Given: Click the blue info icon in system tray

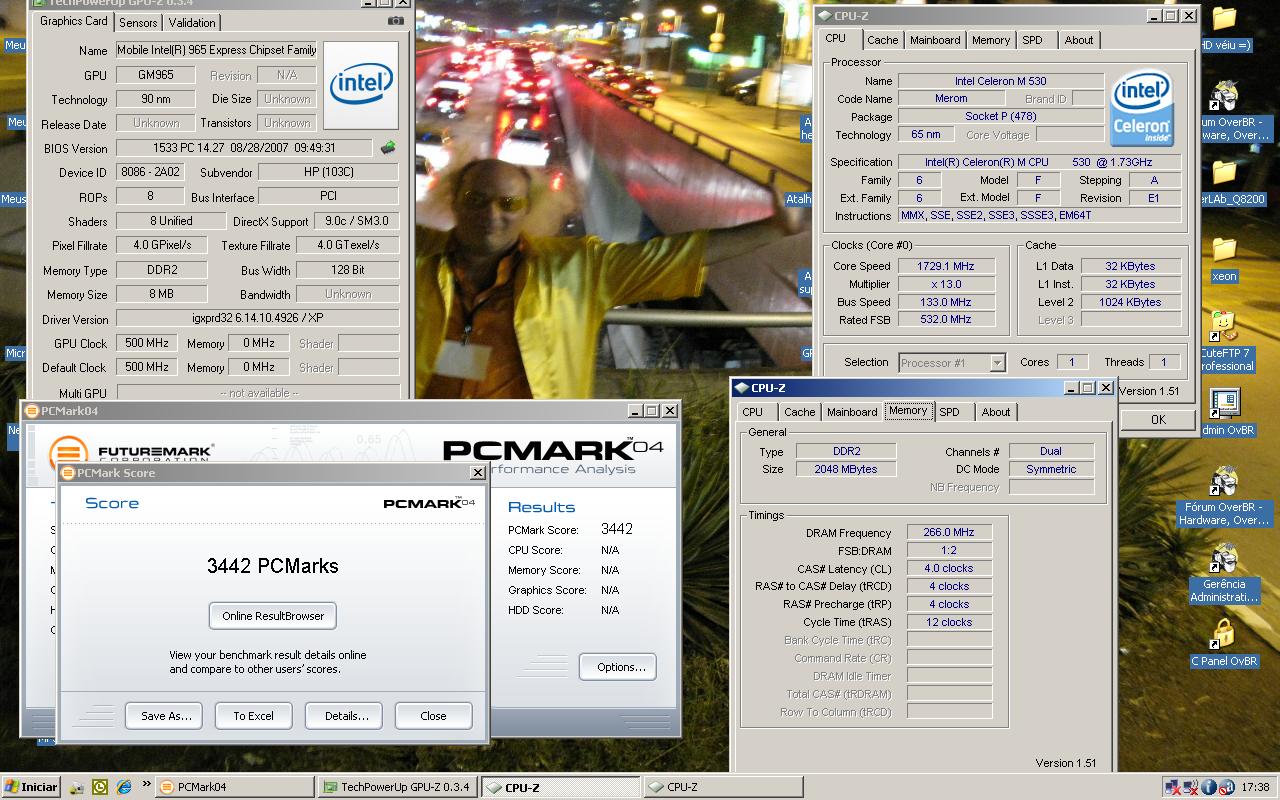Looking at the screenshot, I should [x=1208, y=787].
